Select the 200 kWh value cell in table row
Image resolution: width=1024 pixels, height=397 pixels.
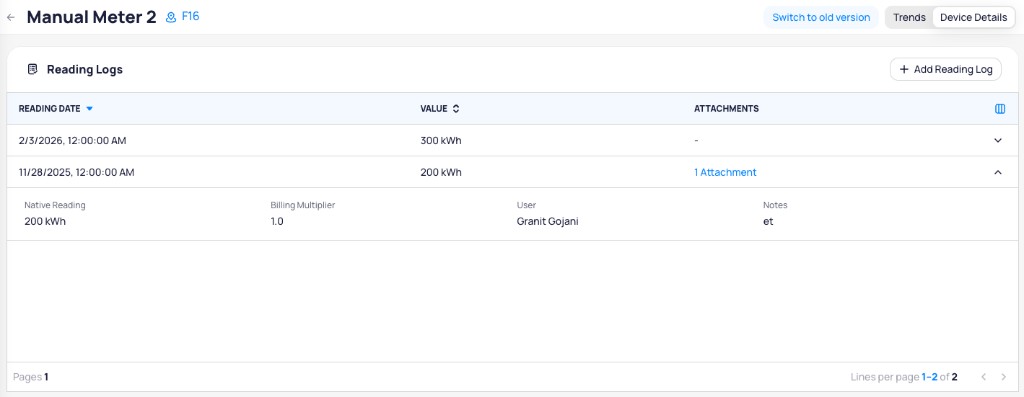point(441,172)
